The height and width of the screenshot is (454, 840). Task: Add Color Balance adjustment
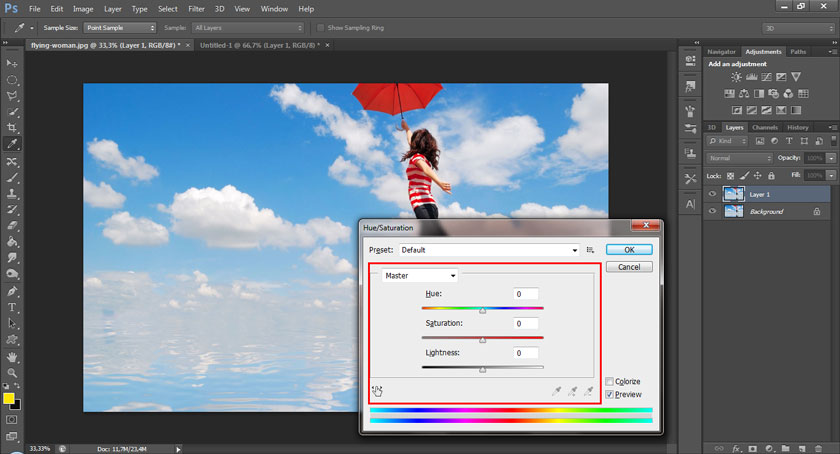coord(744,94)
